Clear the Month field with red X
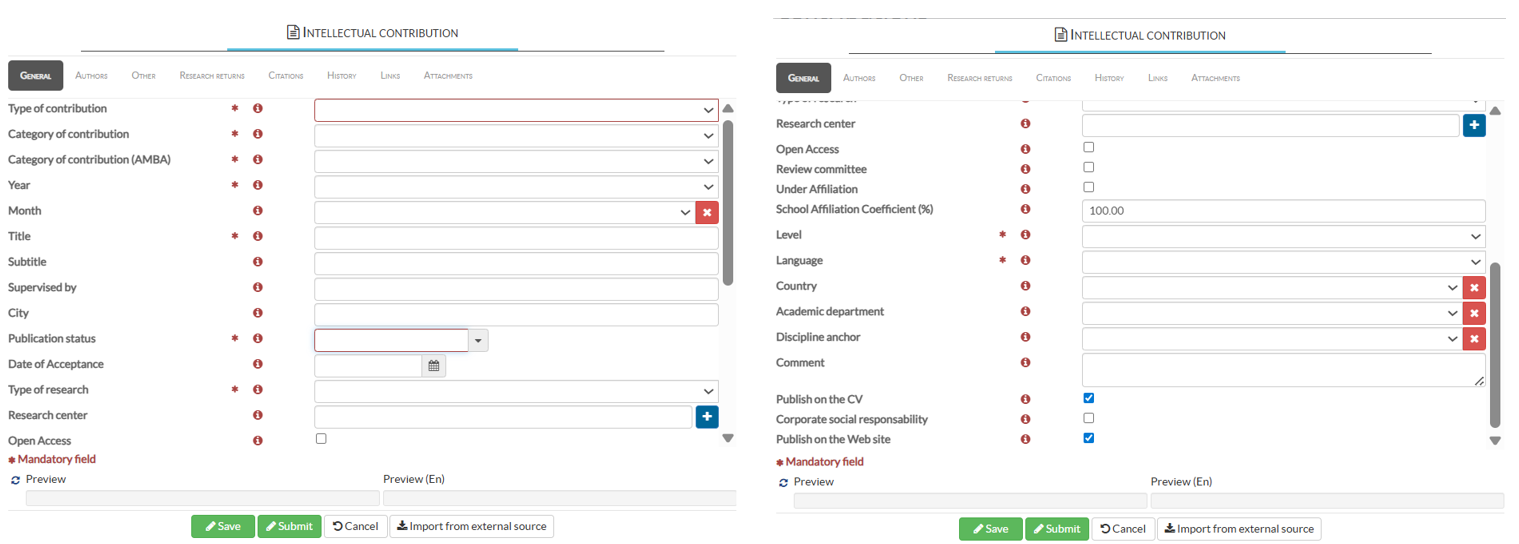Screen dimensions: 1519x544 [x=707, y=212]
